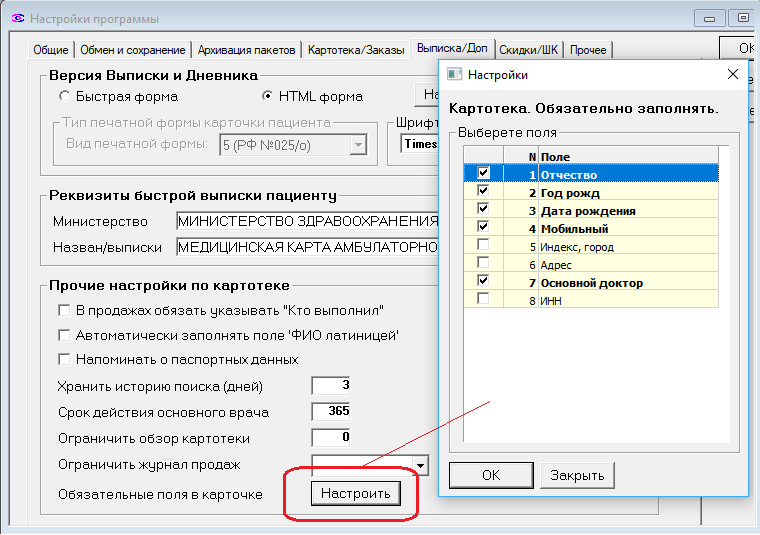760x535 pixels.
Task: Select the Мобильный row text
Action: coord(575,229)
